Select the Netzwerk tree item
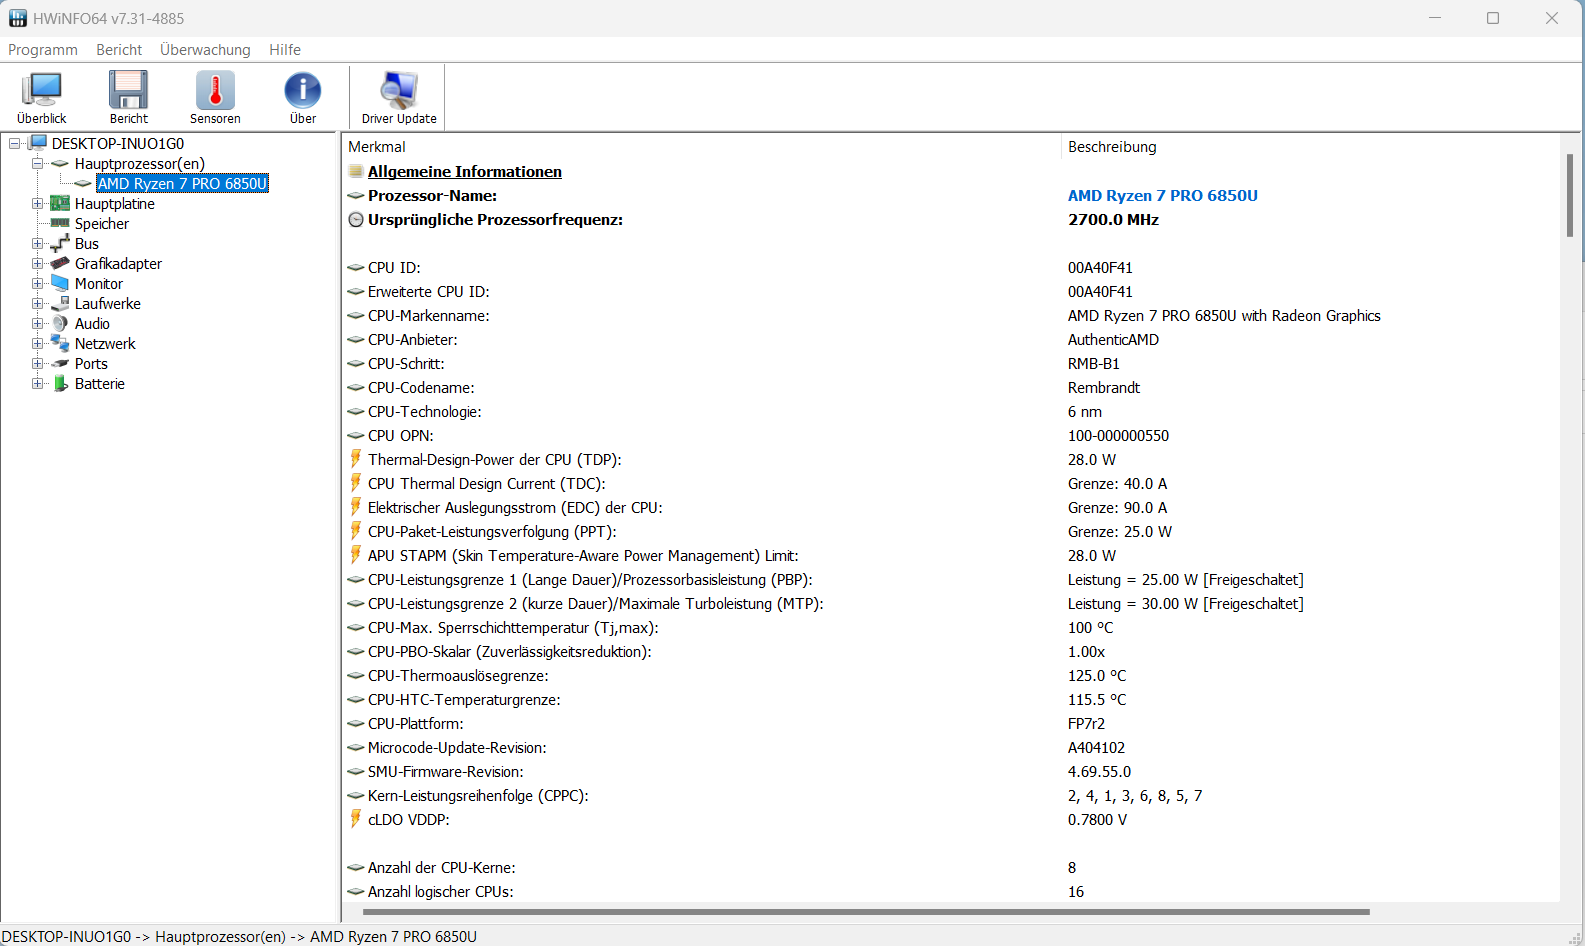This screenshot has width=1585, height=946. point(105,344)
